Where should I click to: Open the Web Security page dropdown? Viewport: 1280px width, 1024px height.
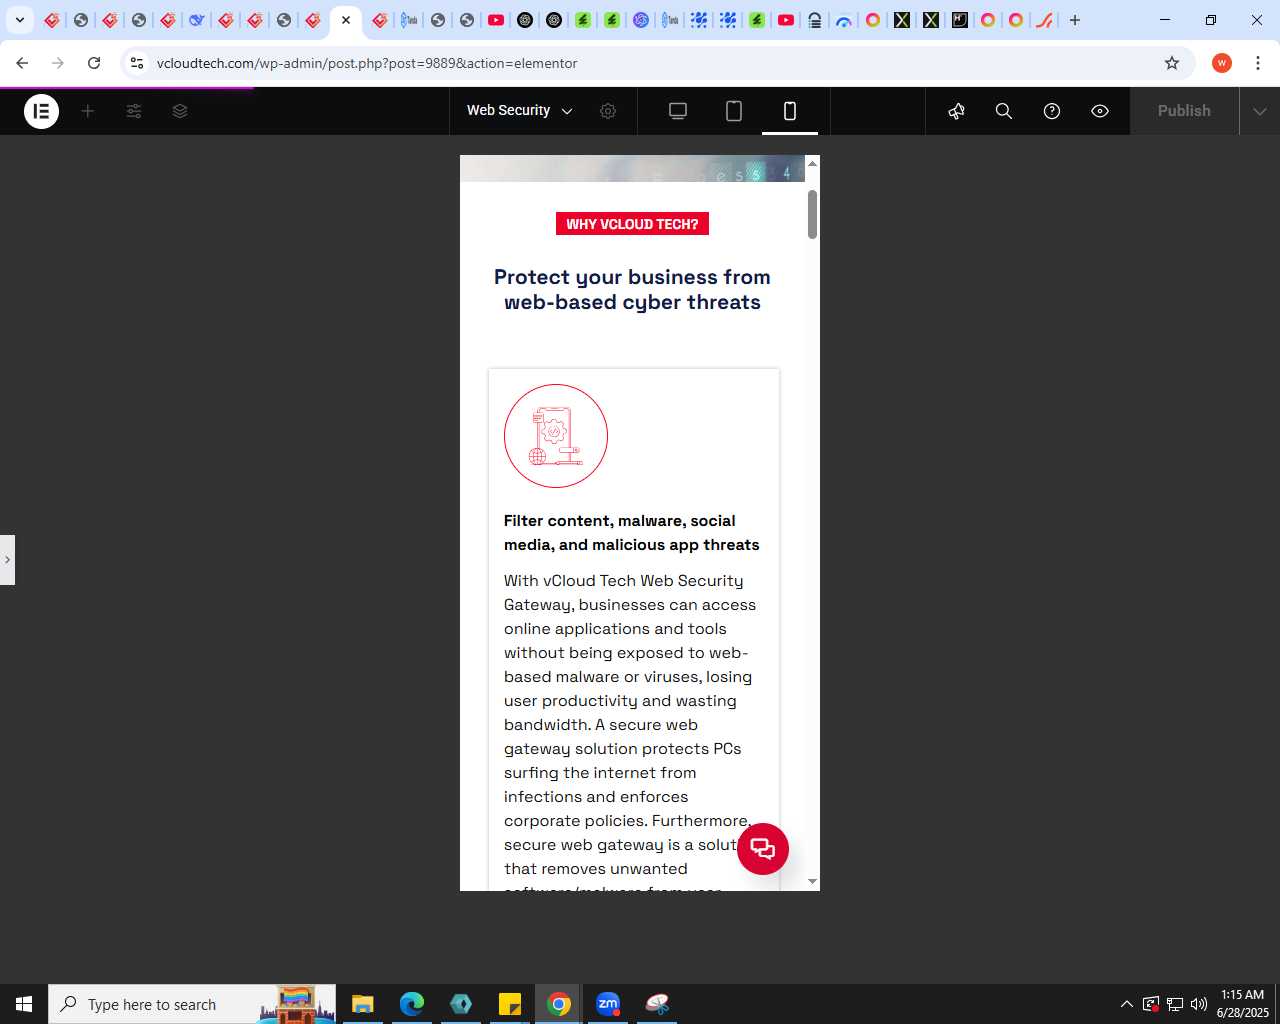520,111
